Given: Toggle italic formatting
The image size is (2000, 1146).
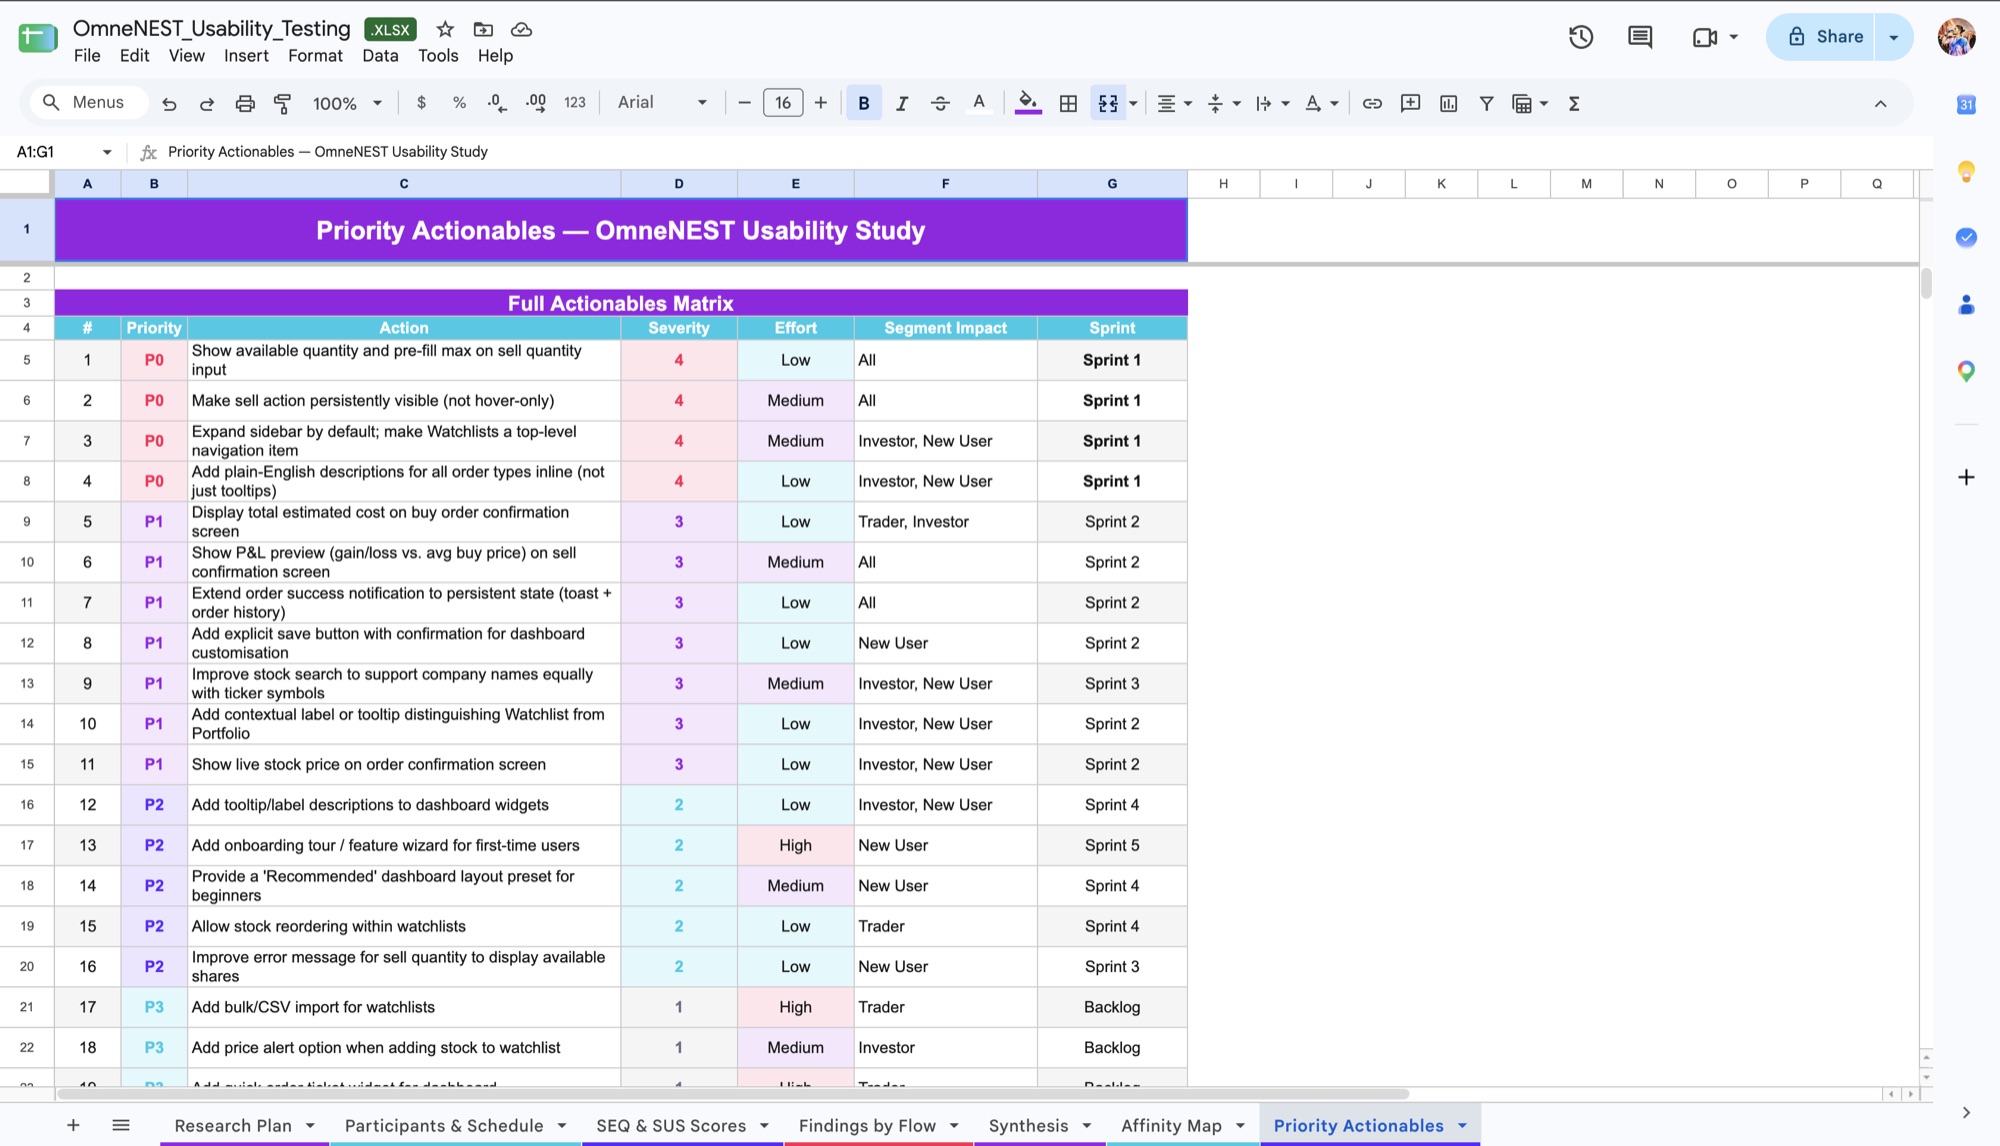Looking at the screenshot, I should pos(902,103).
